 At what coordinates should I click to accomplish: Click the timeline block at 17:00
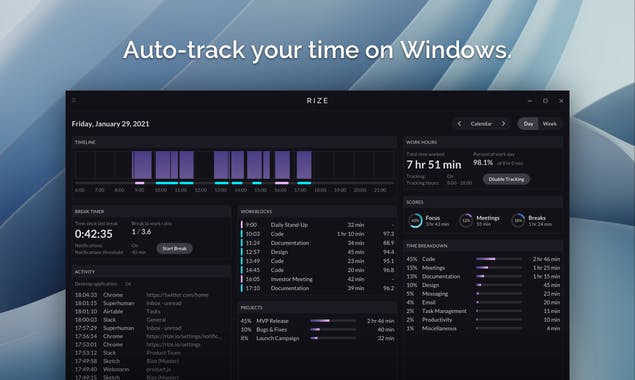click(304, 165)
